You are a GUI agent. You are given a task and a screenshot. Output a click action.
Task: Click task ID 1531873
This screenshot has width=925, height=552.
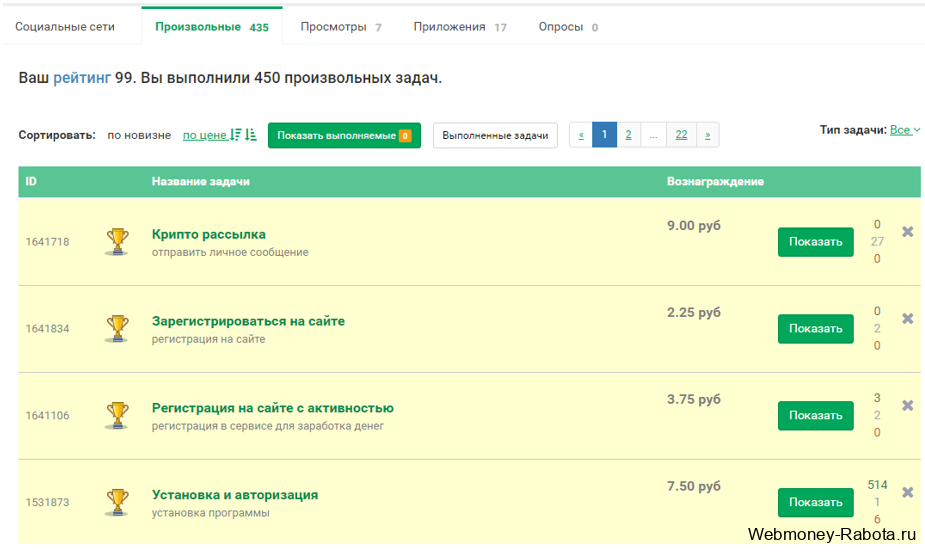(47, 502)
